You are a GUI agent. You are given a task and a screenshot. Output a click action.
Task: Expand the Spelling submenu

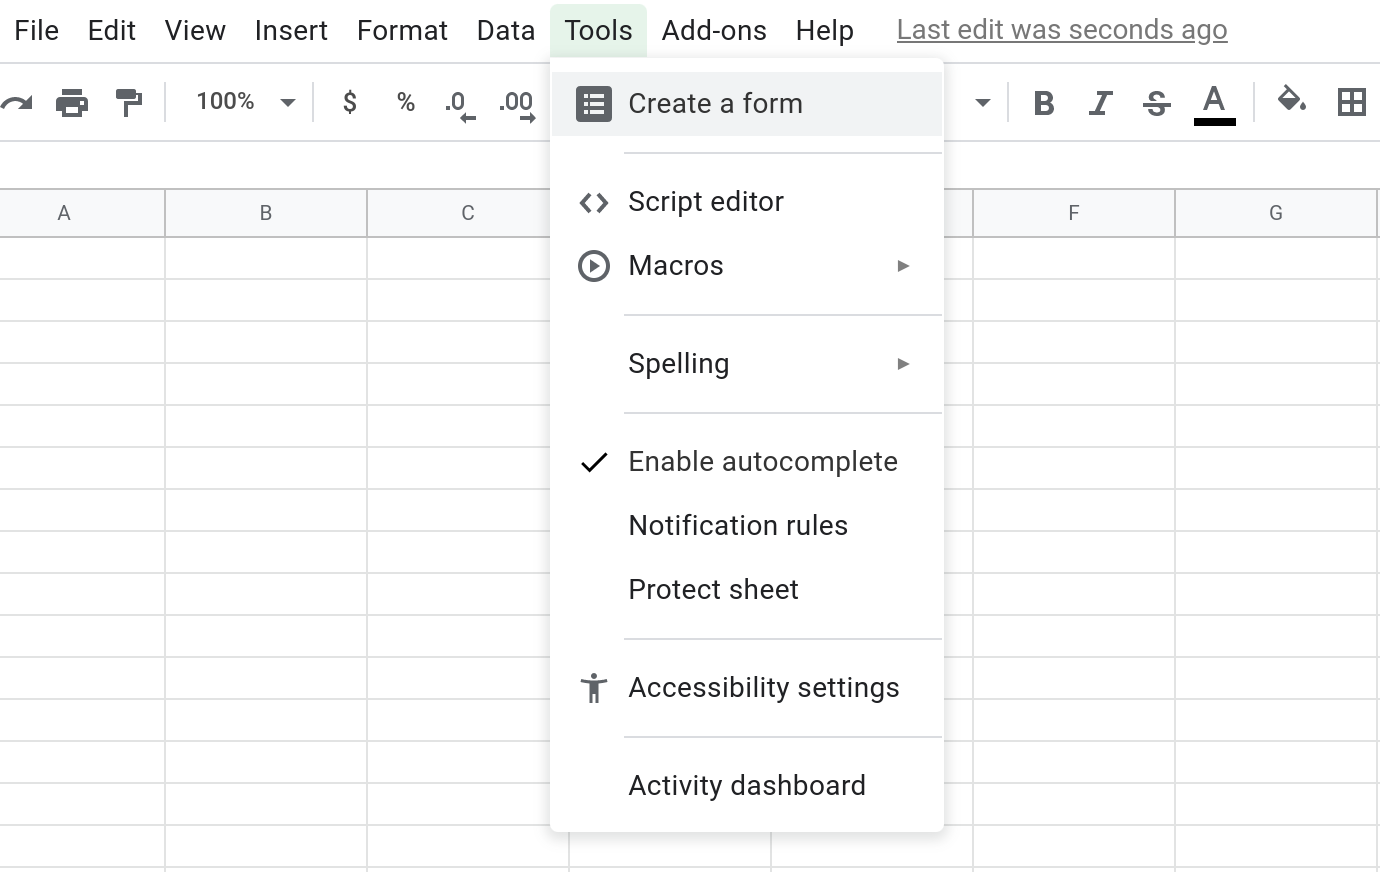(746, 364)
